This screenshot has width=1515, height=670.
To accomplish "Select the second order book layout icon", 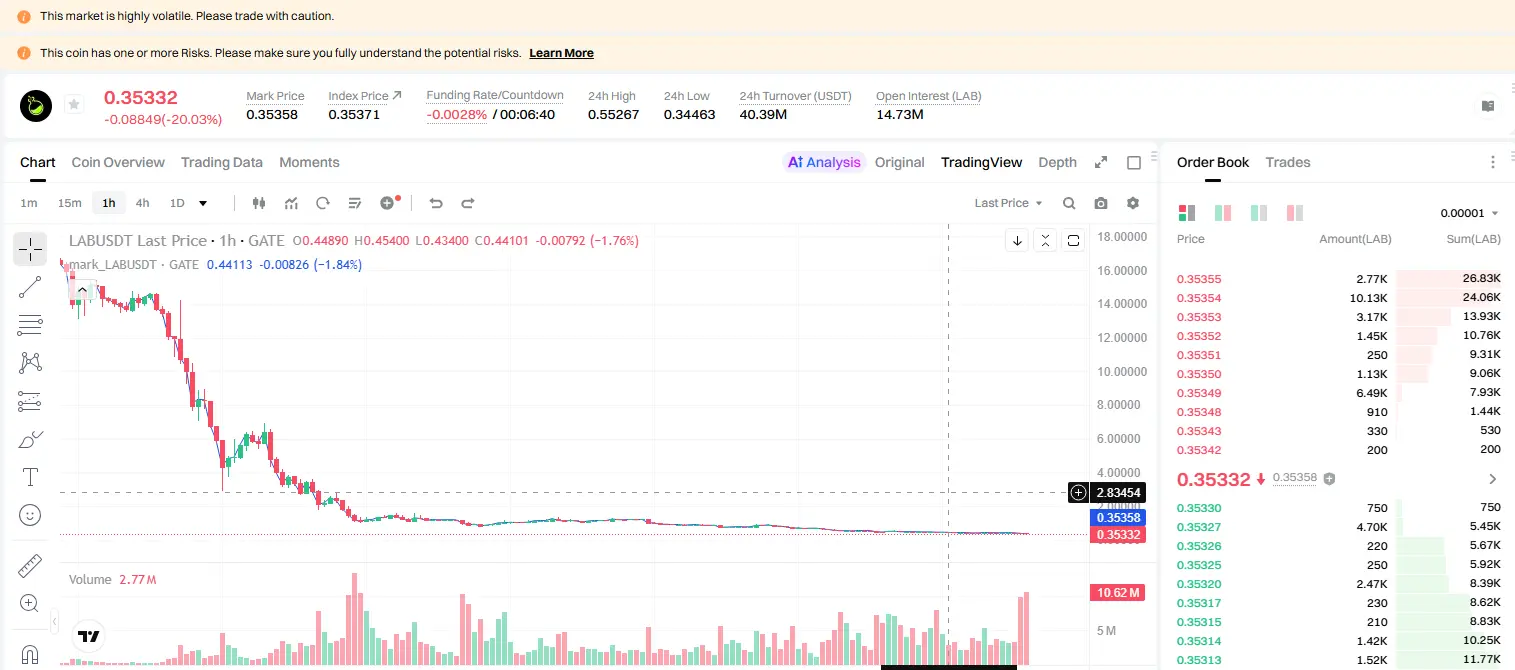I will pos(1223,213).
